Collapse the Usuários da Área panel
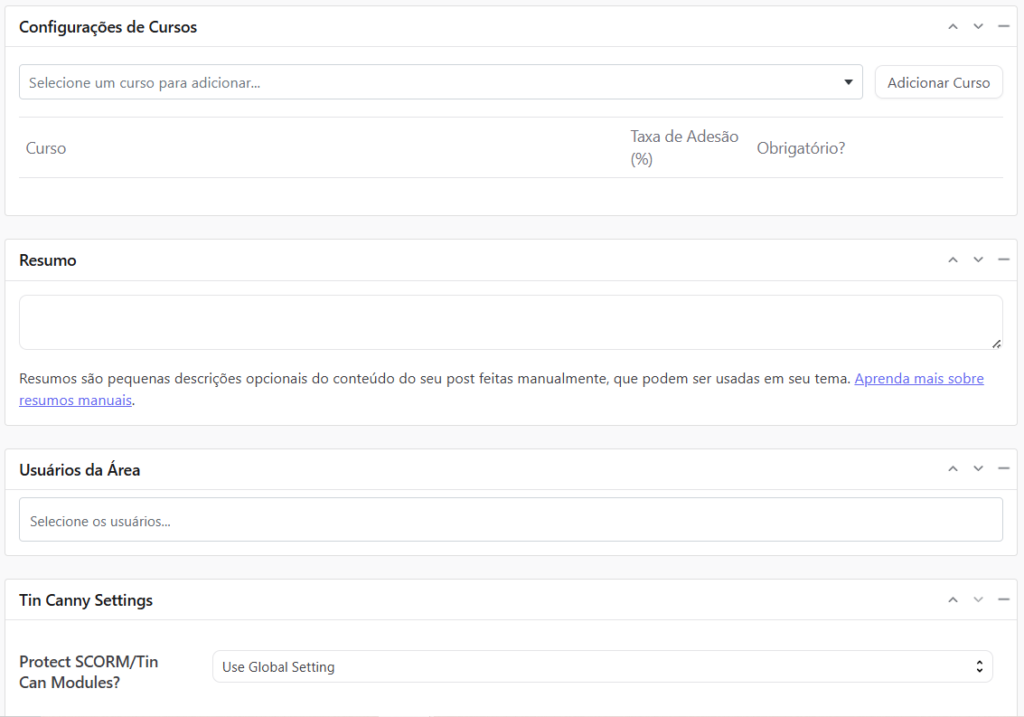The width and height of the screenshot is (1024, 717). (x=1003, y=469)
